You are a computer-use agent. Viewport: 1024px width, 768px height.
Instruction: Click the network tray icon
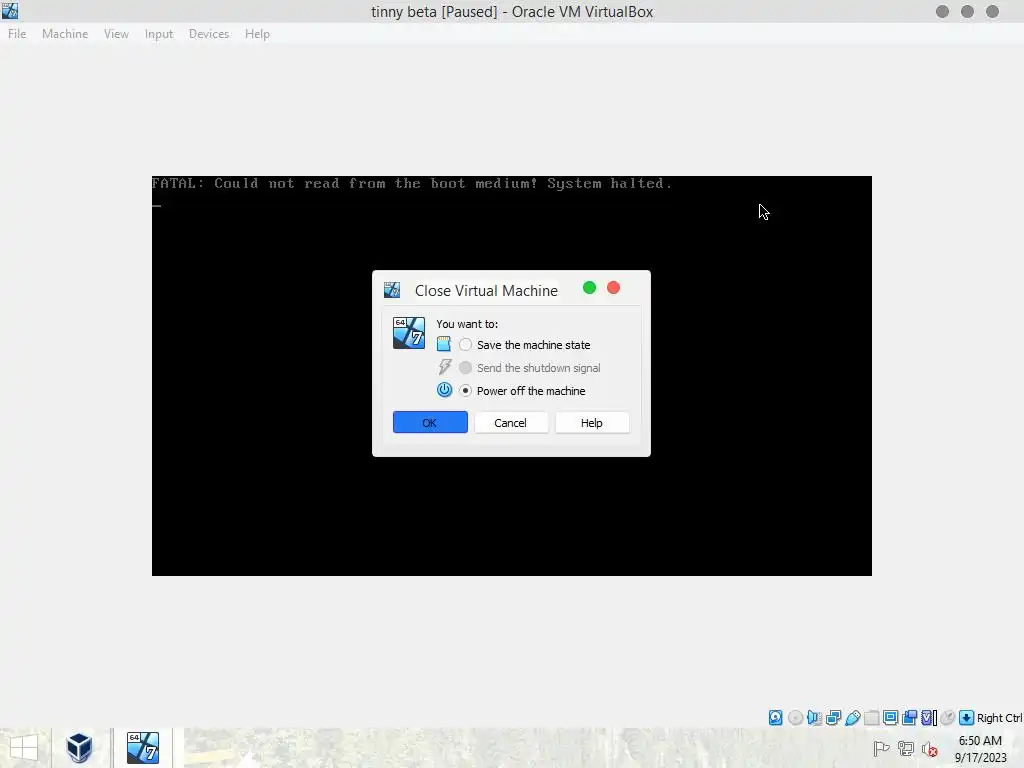coord(906,748)
